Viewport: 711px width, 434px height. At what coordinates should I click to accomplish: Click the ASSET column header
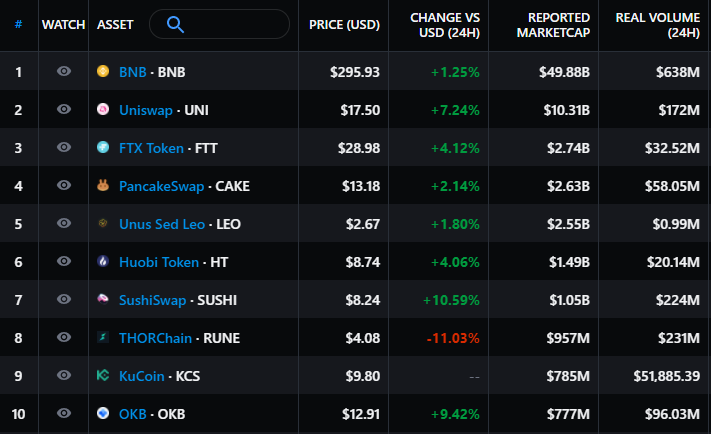[x=115, y=24]
